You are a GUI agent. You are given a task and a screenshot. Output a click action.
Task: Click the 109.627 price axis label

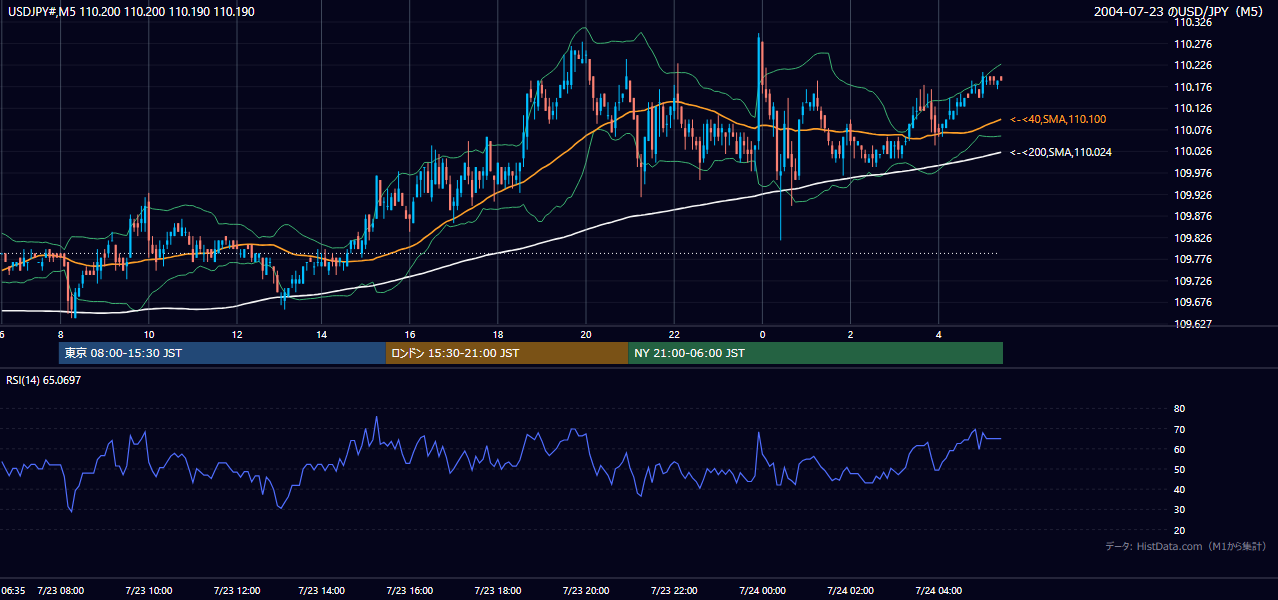[1193, 324]
